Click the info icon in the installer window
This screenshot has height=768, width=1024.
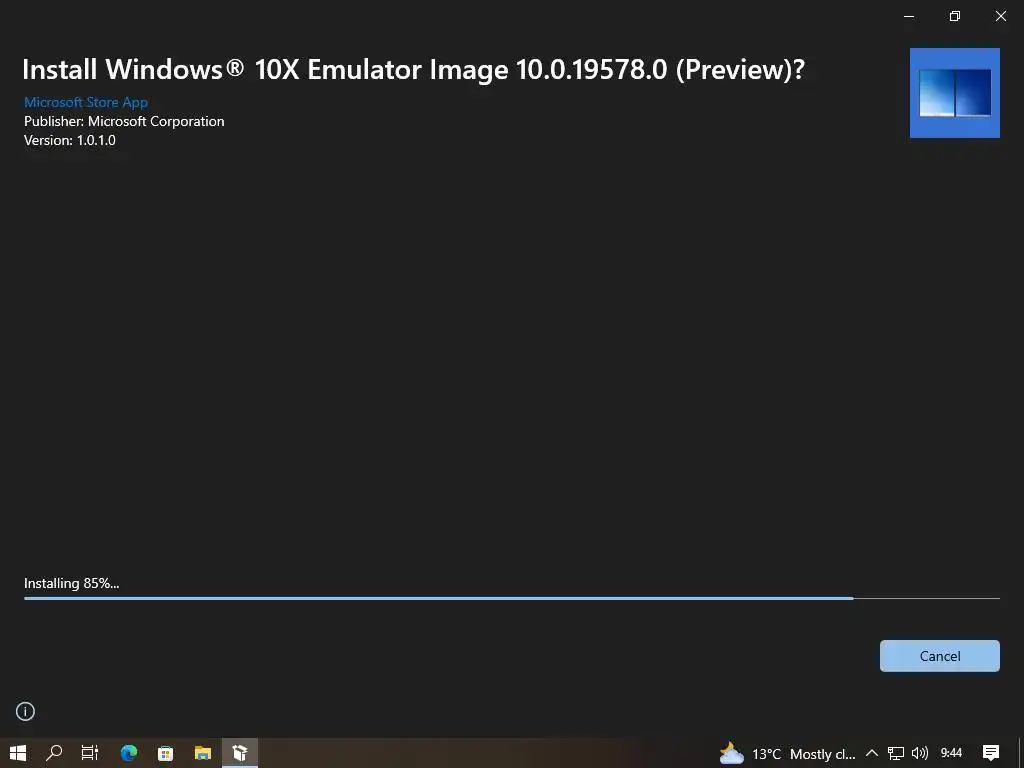(25, 711)
